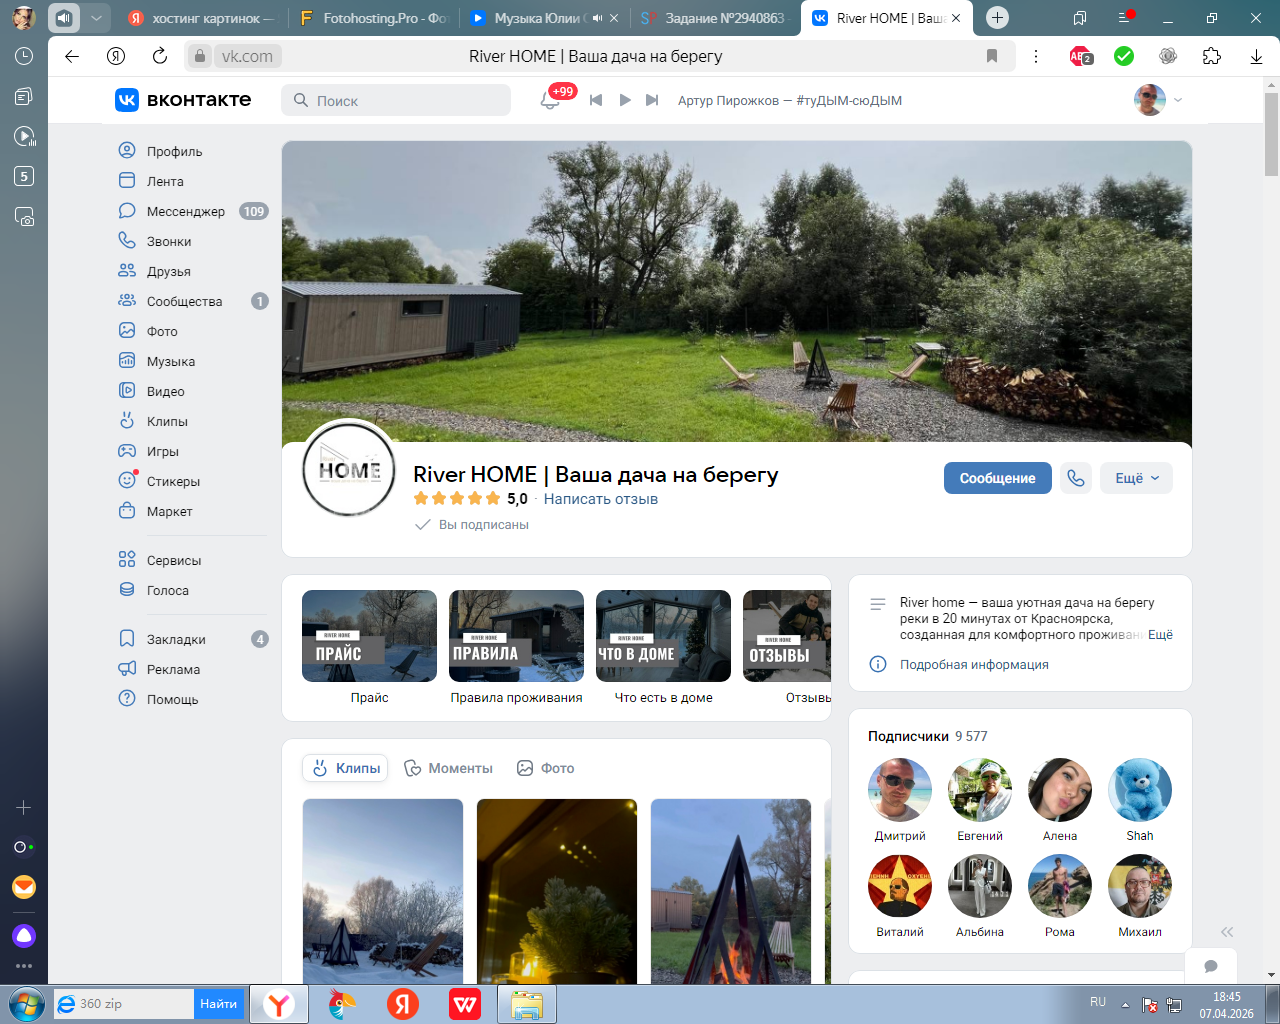Click Написать отзыв link
This screenshot has height=1024, width=1280.
pos(601,499)
